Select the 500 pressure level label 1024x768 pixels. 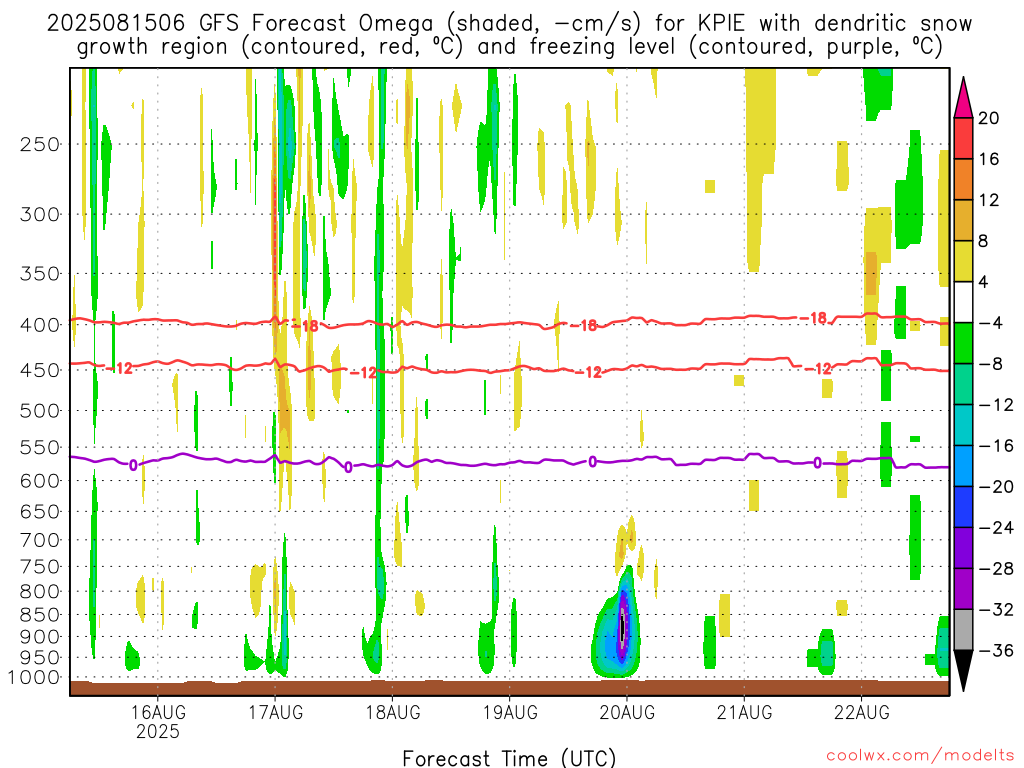[x=40, y=411]
